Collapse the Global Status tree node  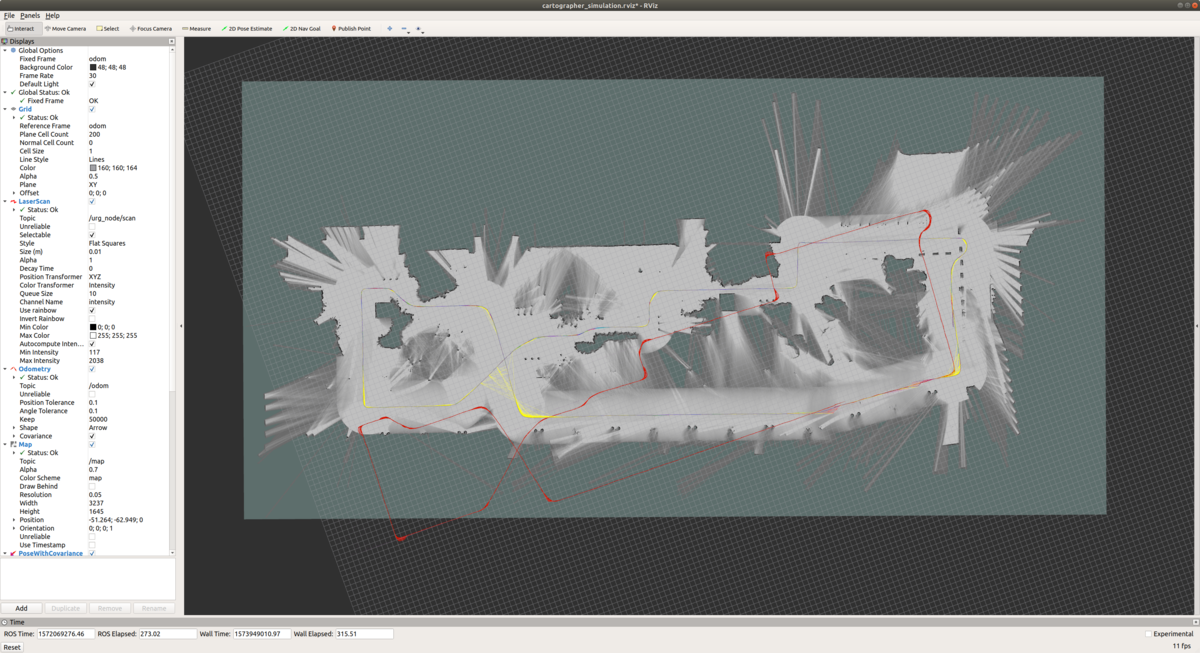click(x=5, y=92)
